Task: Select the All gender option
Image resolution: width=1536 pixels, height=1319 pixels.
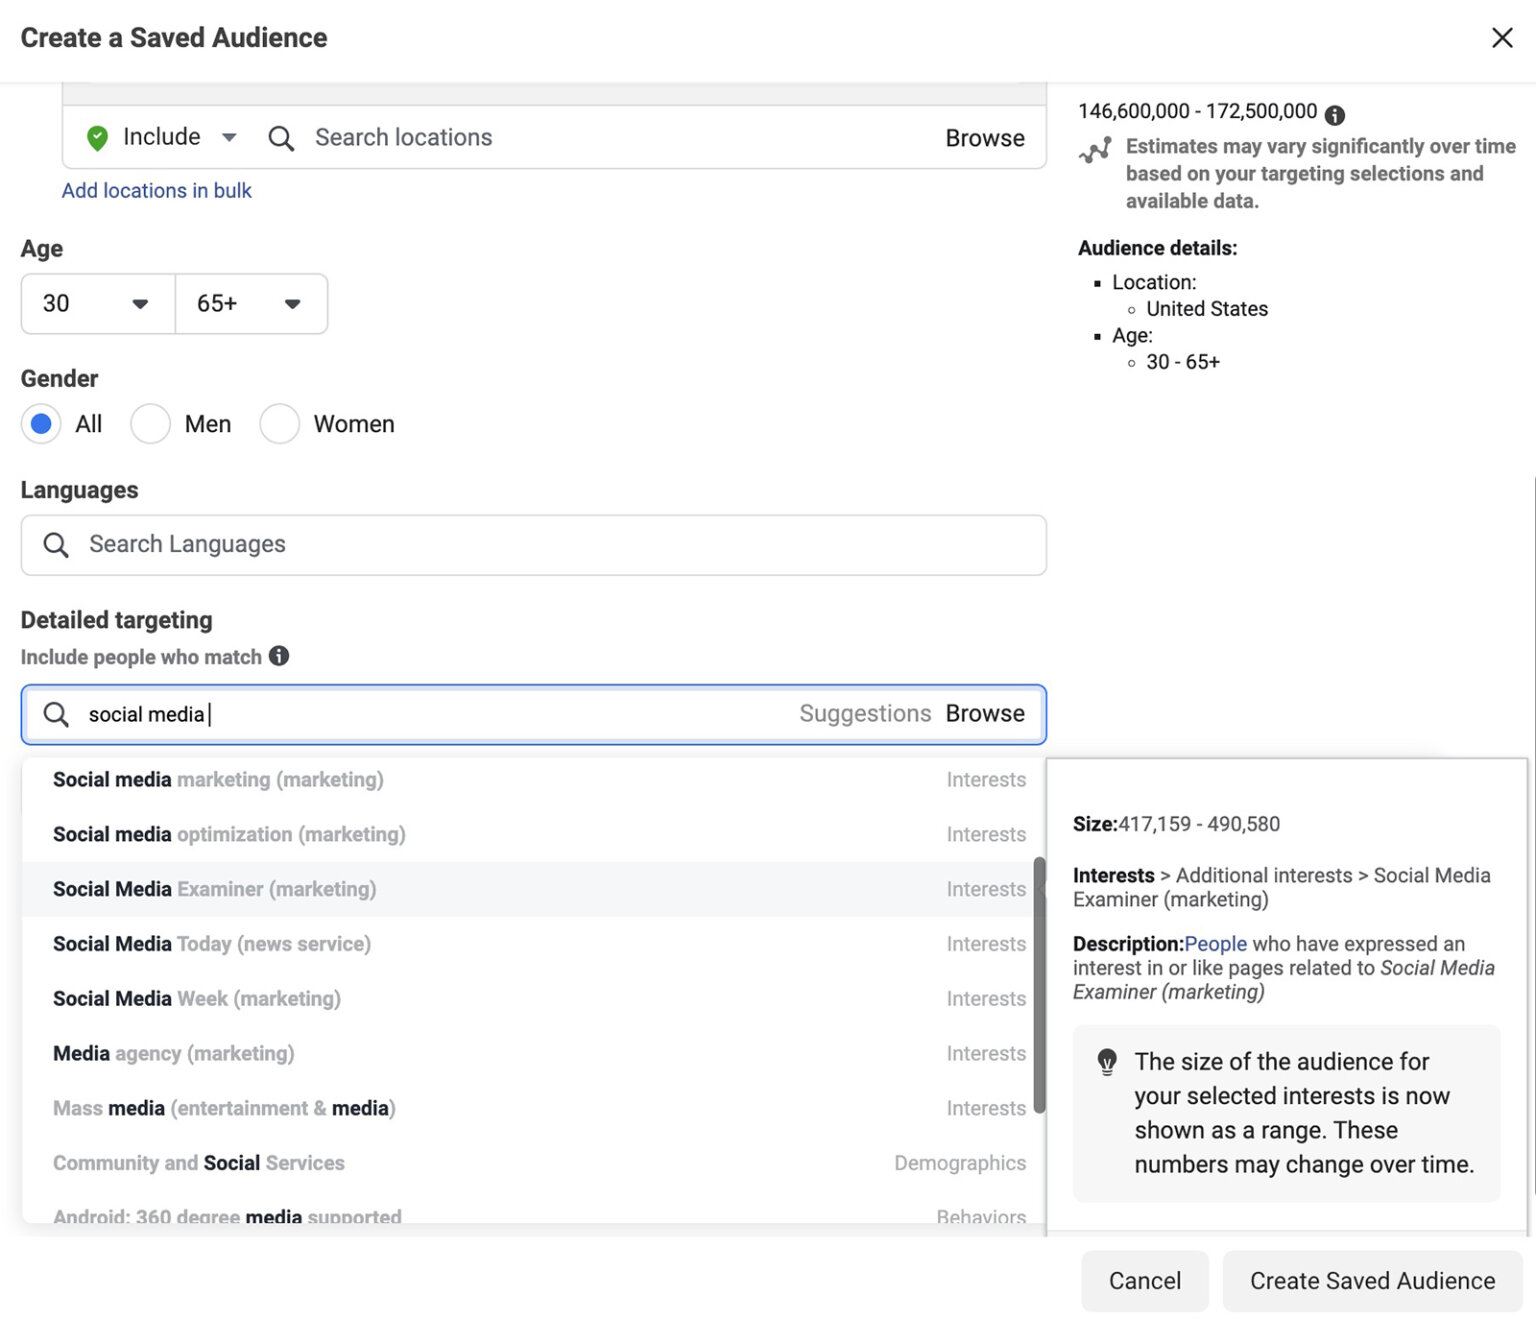Action: (x=41, y=424)
